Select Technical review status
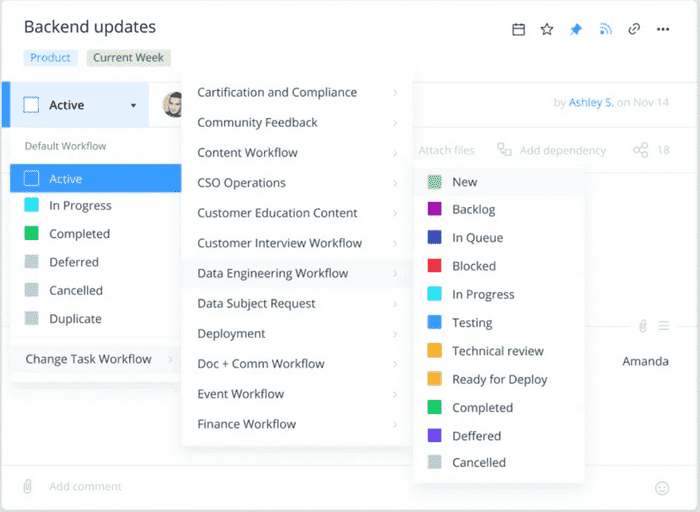The image size is (700, 512). (x=499, y=351)
